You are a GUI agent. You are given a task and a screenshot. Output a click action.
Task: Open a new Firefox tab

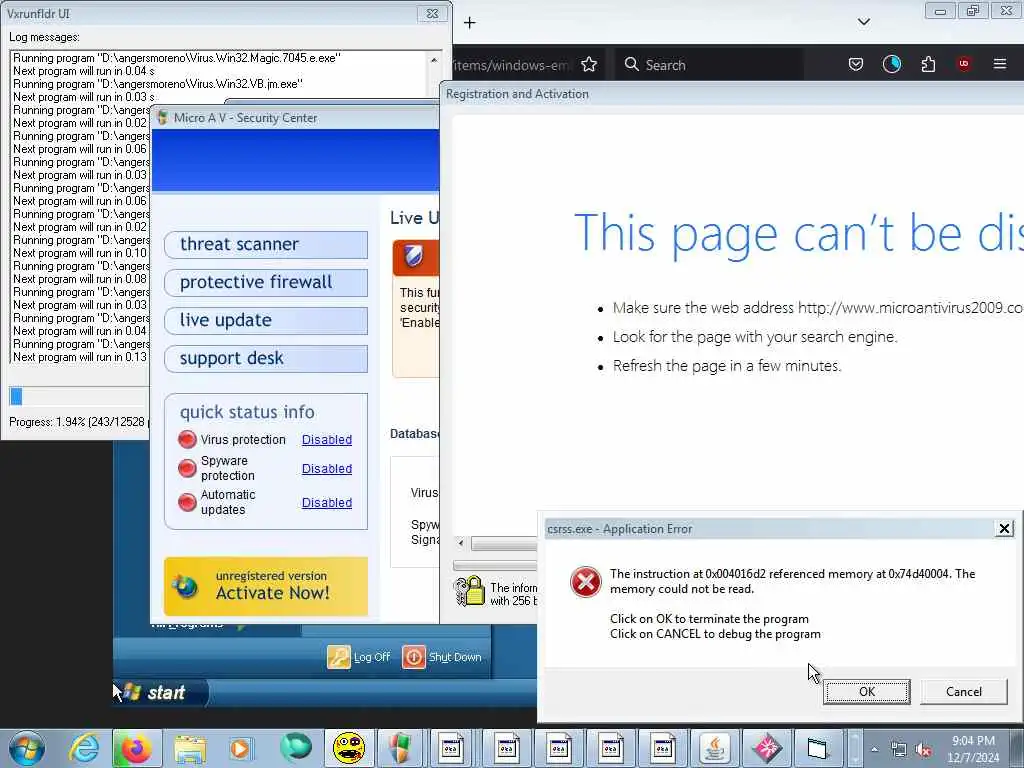470,23
